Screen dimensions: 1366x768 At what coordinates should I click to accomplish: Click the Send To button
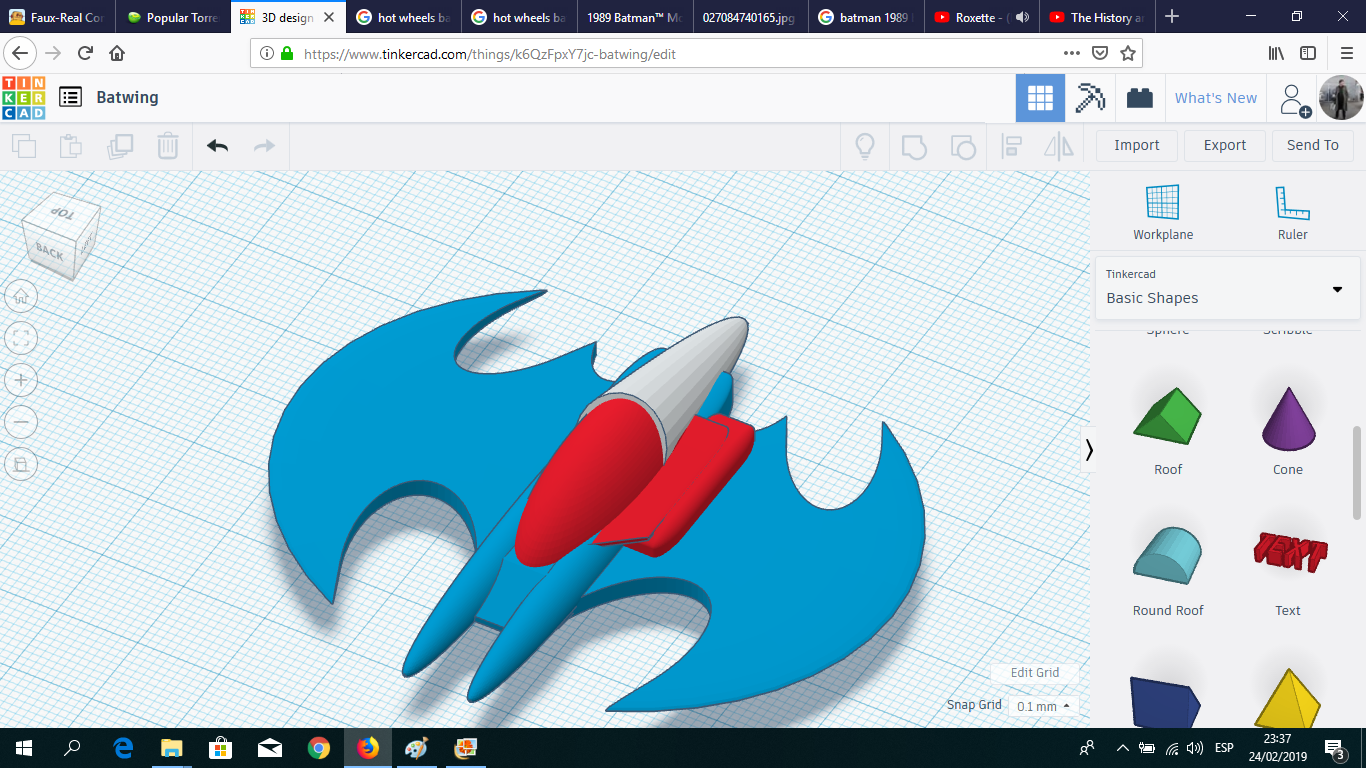click(1313, 145)
